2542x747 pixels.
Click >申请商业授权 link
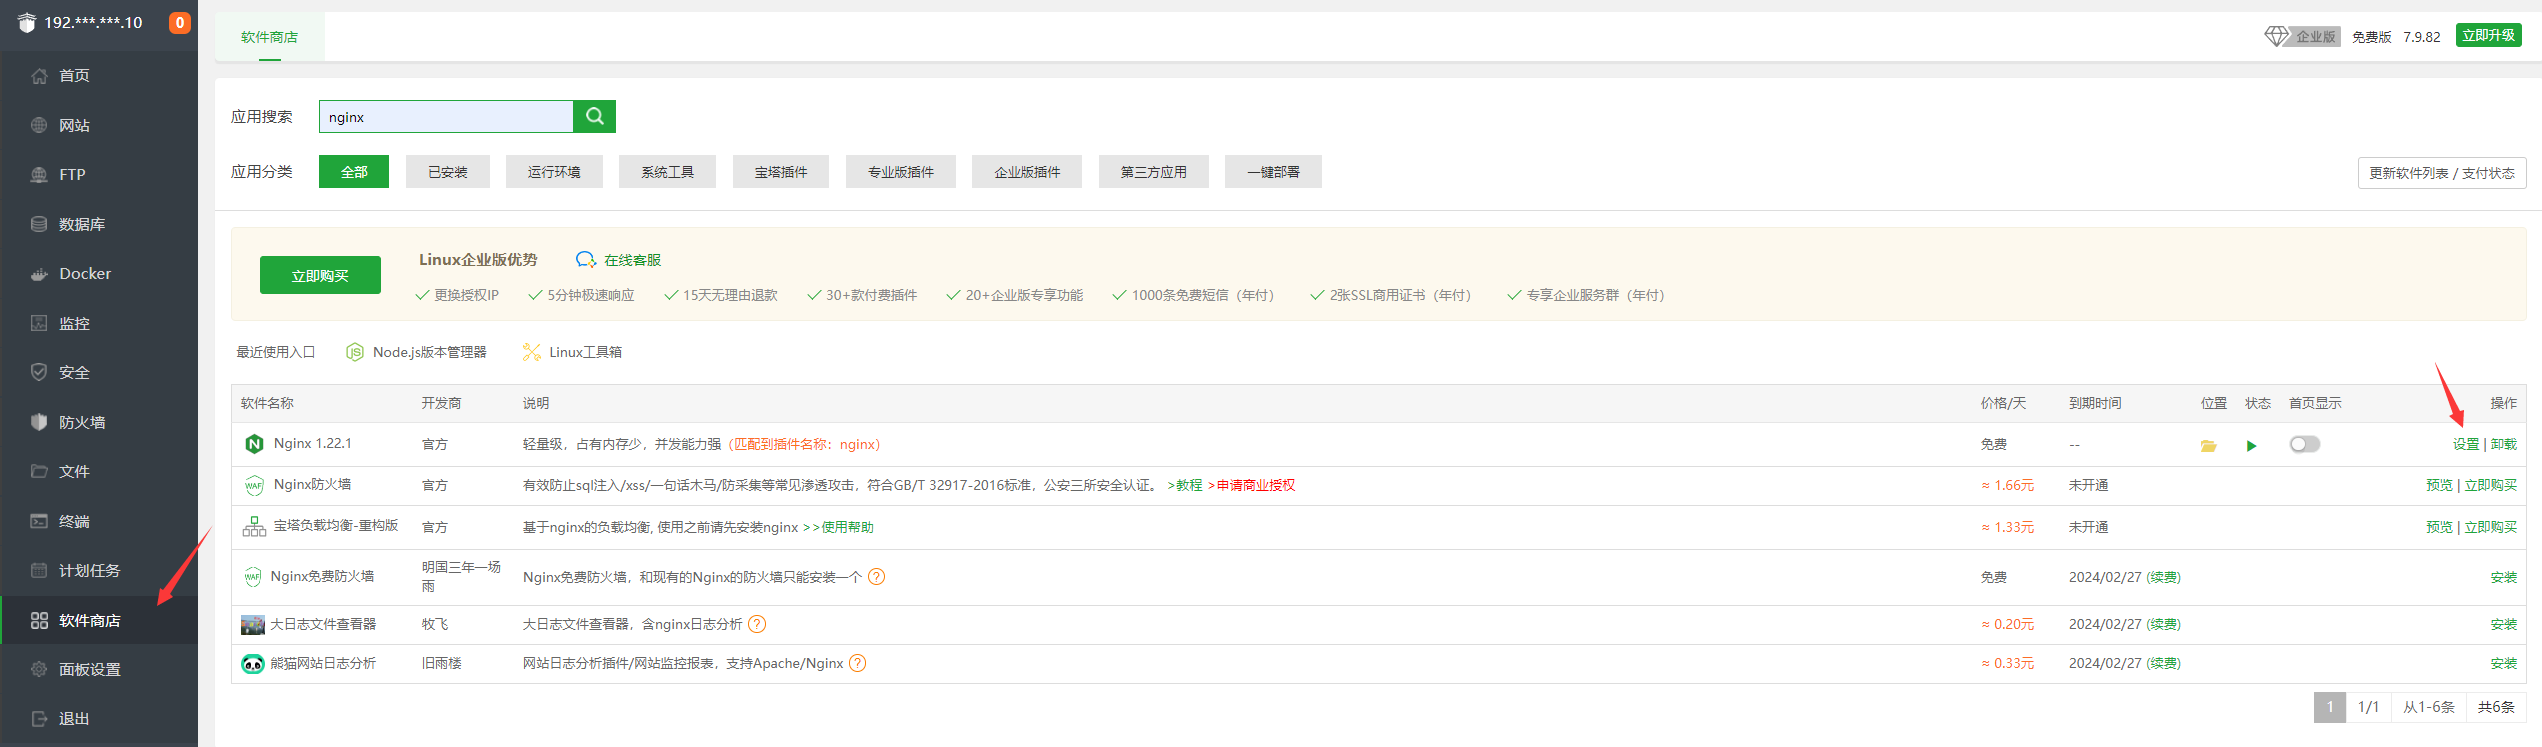(1251, 485)
